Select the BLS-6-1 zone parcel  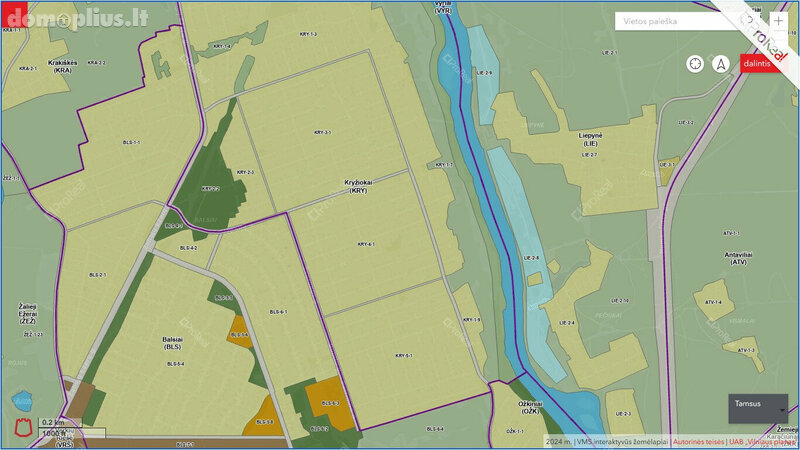point(278,312)
